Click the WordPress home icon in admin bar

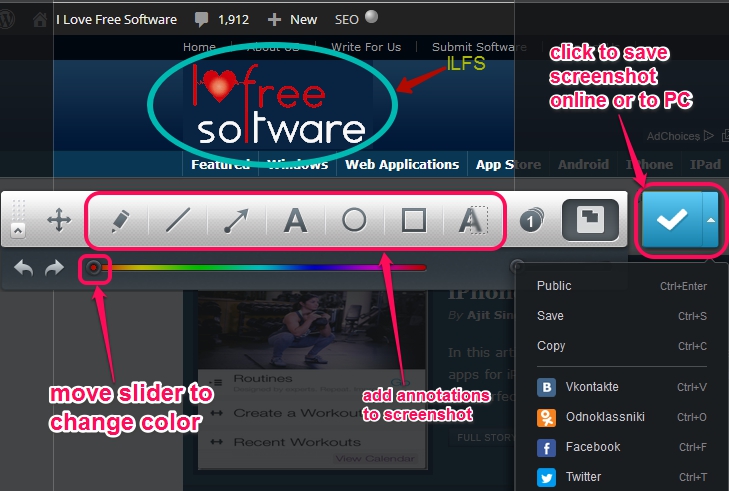tap(40, 20)
